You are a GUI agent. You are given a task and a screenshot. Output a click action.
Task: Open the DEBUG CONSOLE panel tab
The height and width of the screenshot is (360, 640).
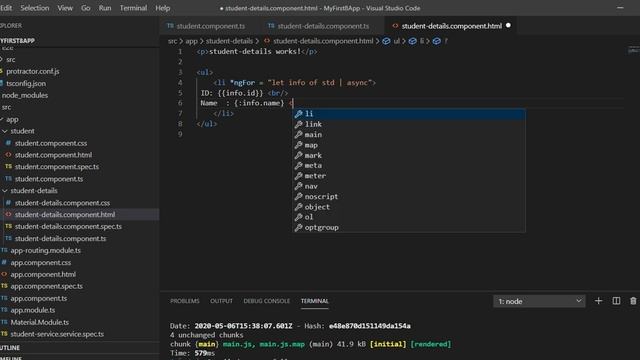[267, 301]
